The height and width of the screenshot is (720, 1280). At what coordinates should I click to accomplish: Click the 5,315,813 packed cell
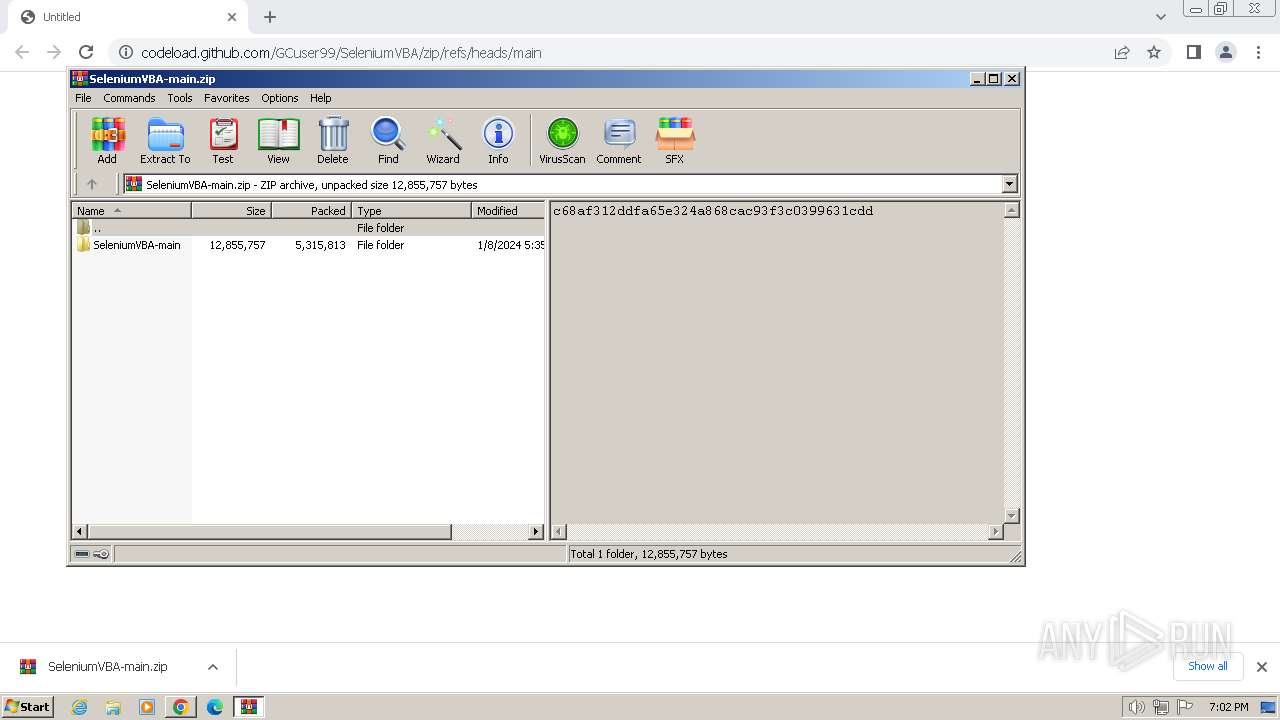click(x=320, y=245)
